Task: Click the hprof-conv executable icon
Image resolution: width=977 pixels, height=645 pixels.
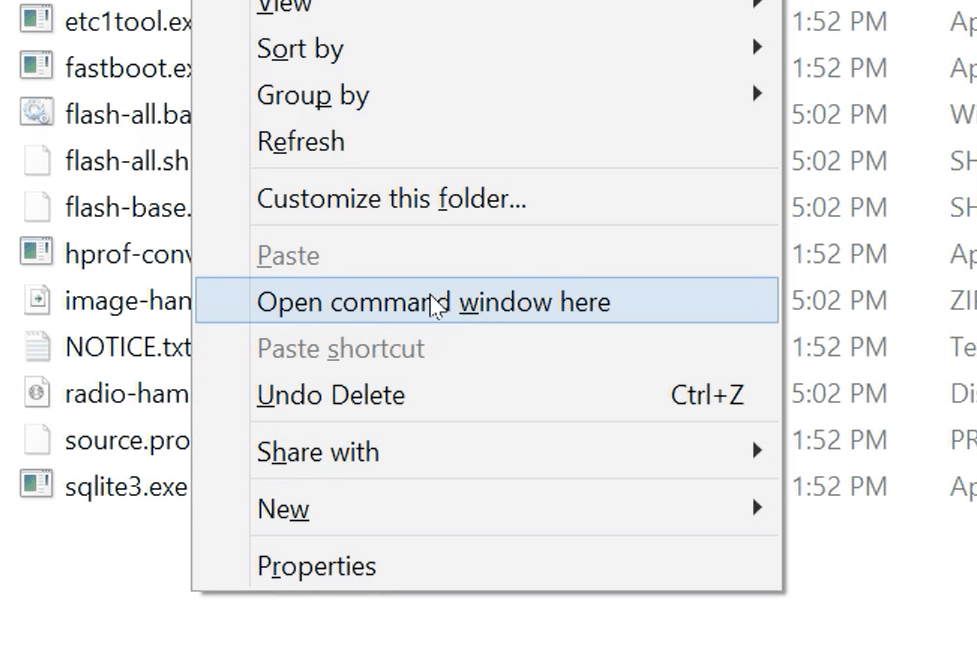Action: (37, 252)
